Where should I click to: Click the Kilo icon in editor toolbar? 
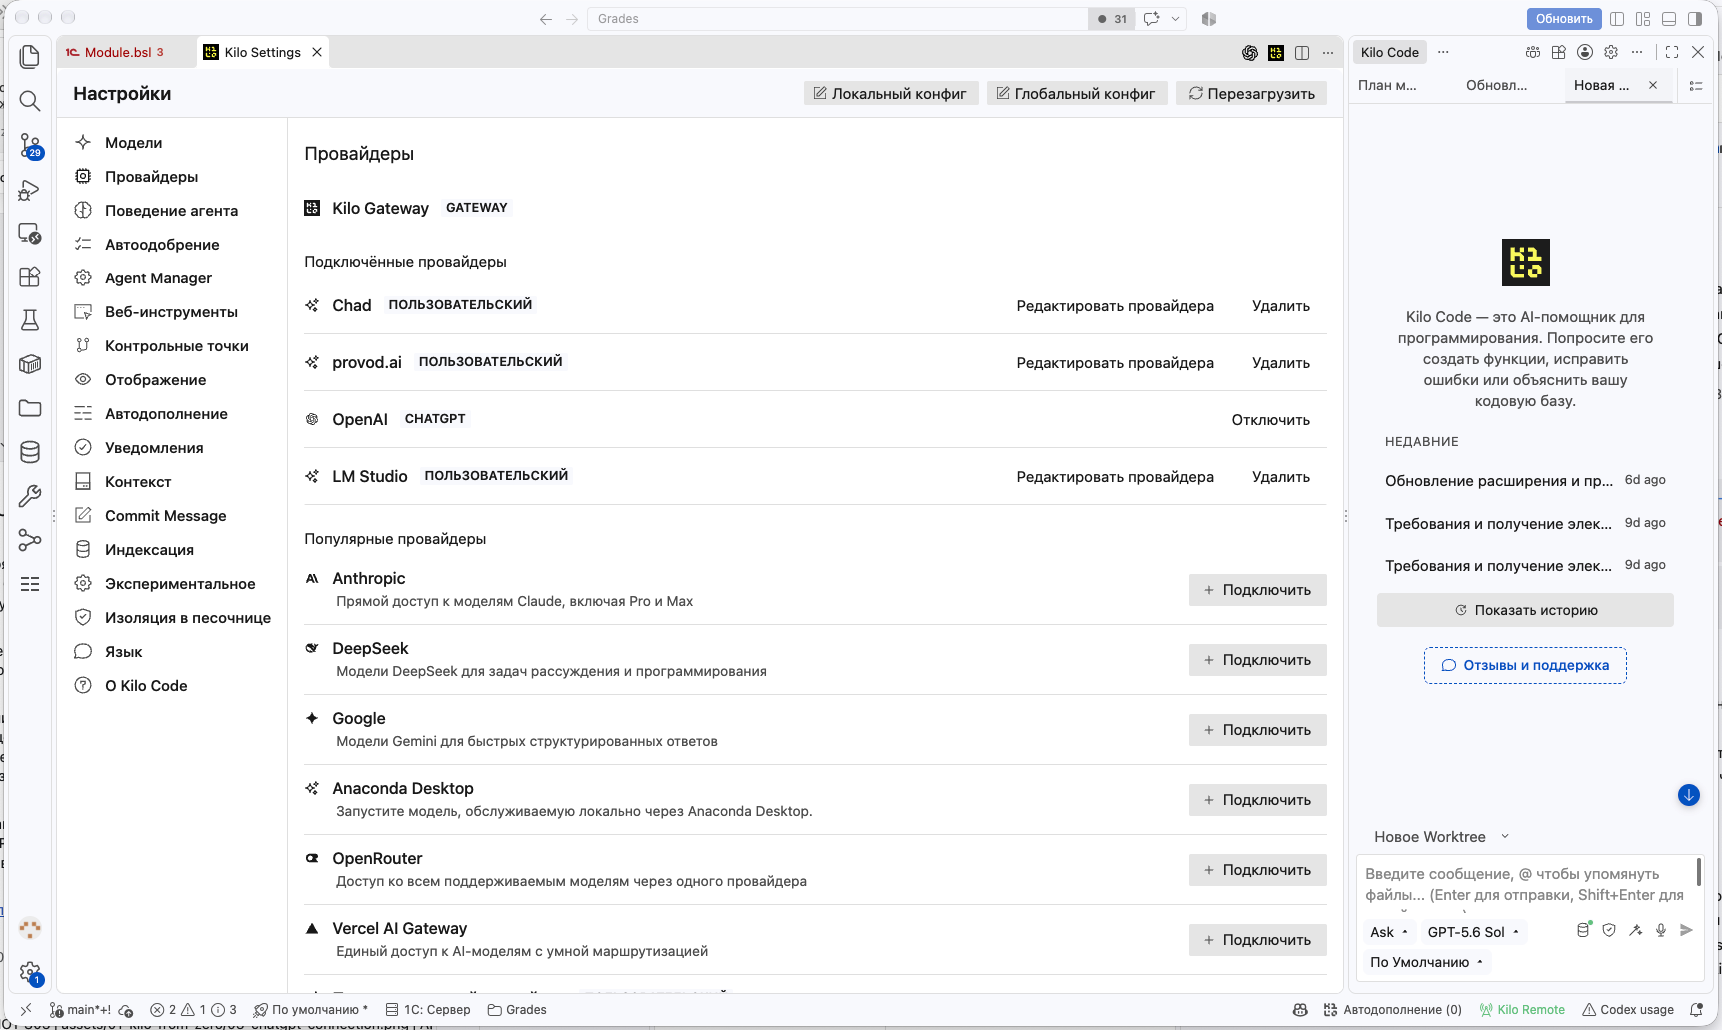tap(1276, 53)
